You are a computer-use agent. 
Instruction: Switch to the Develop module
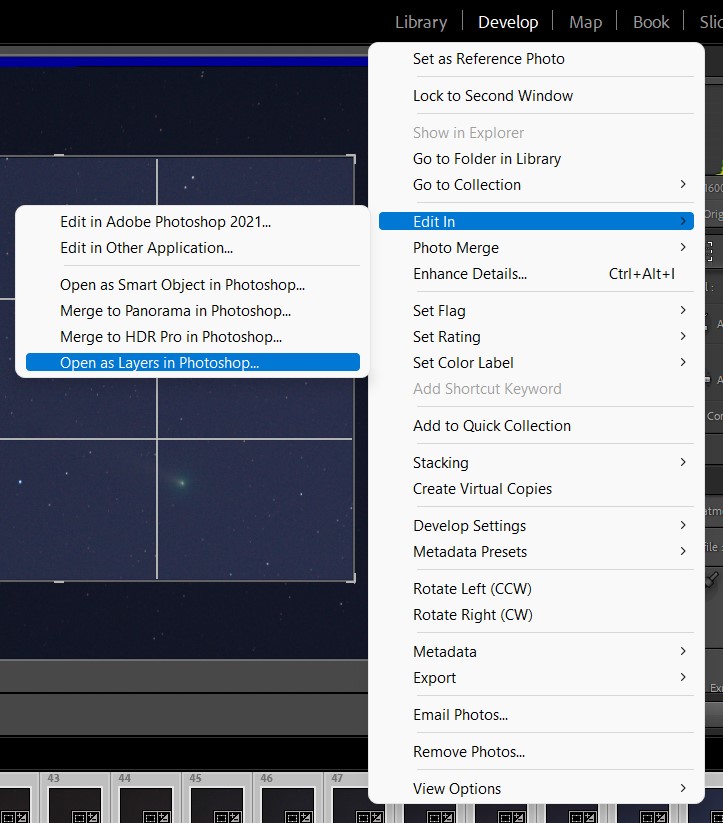coord(508,22)
